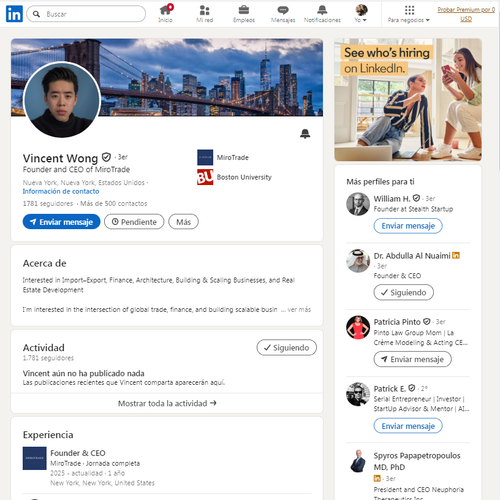Open William H. profile picture

[x=358, y=204]
